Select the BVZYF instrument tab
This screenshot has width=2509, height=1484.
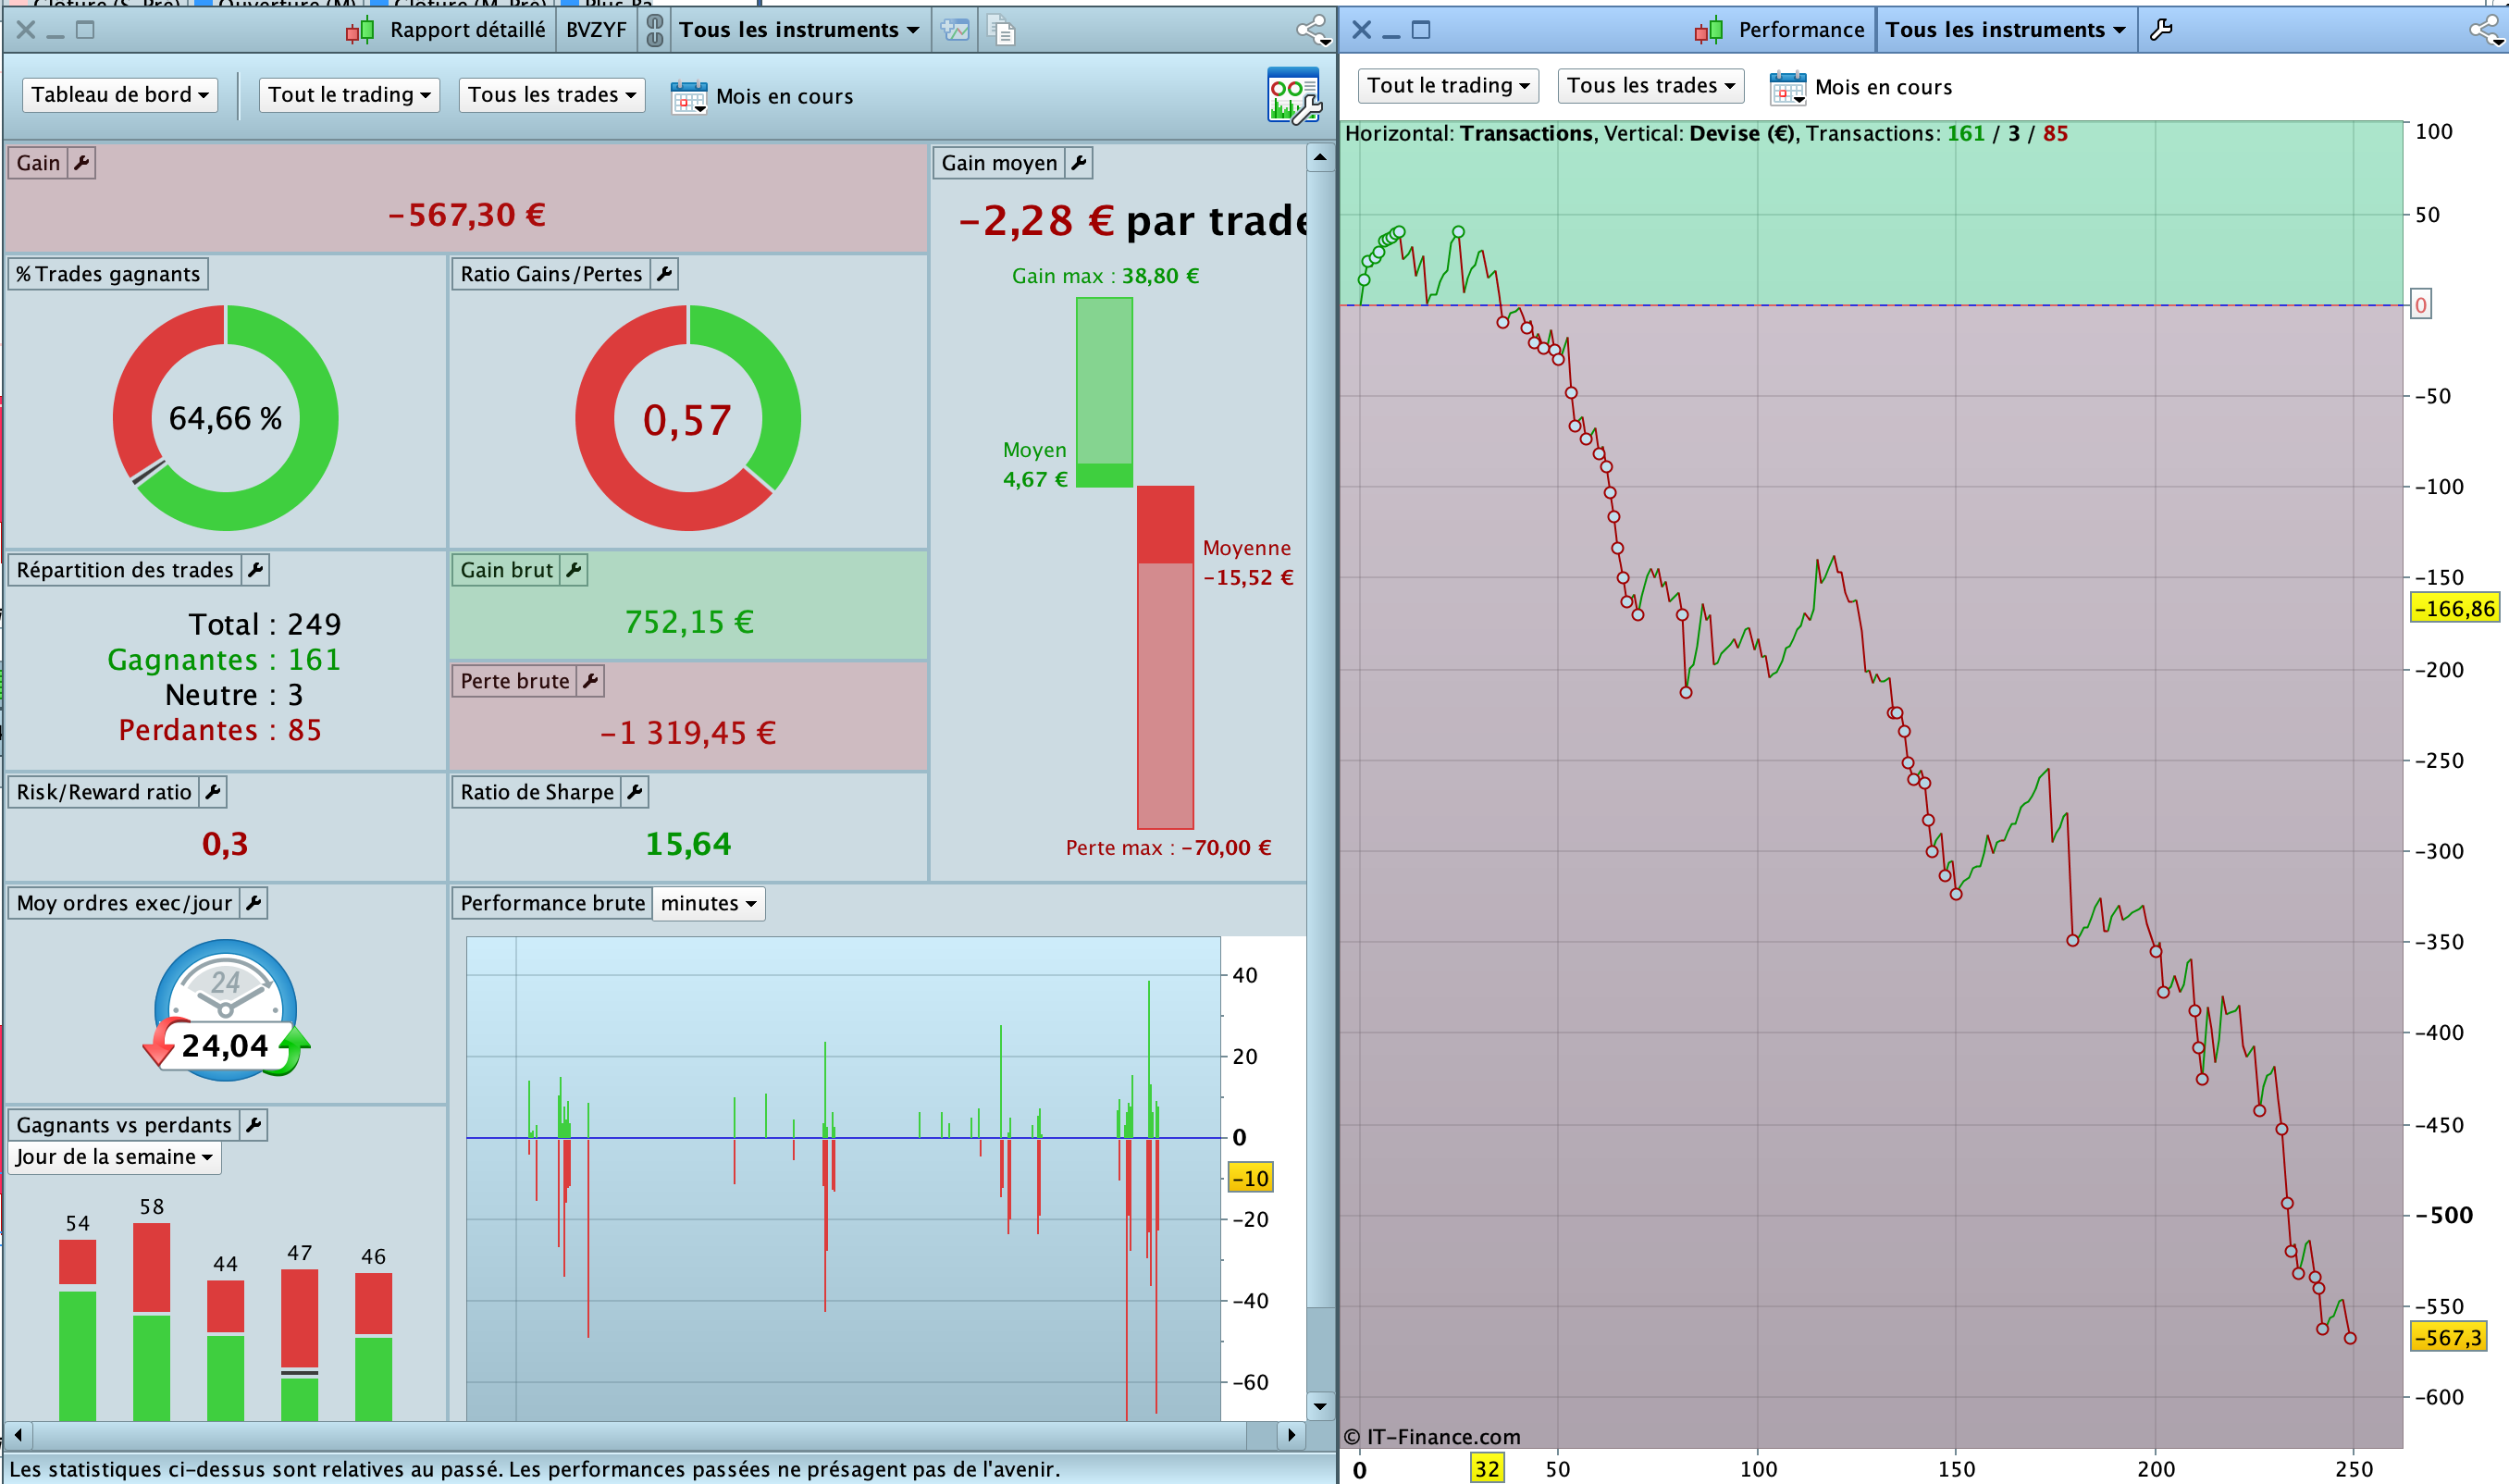596,30
